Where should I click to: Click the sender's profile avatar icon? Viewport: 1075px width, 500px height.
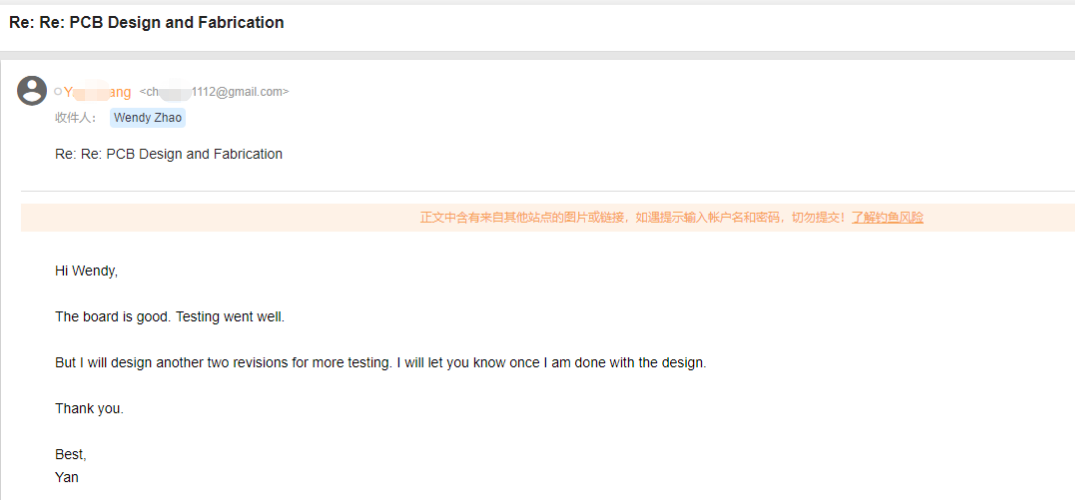pos(32,91)
